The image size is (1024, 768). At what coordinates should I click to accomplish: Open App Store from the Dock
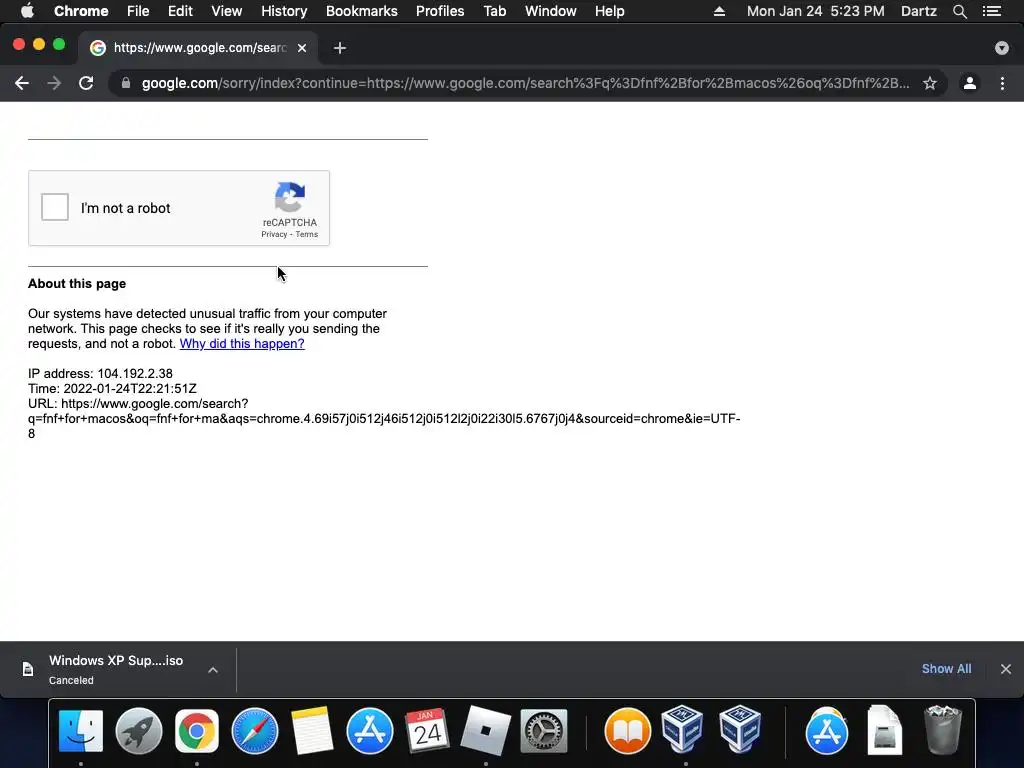pyautogui.click(x=370, y=731)
